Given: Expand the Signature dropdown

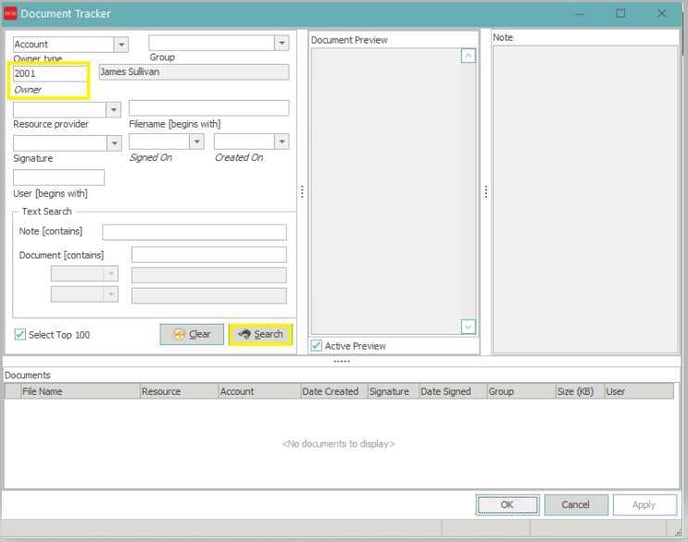Looking at the screenshot, I should 113,143.
